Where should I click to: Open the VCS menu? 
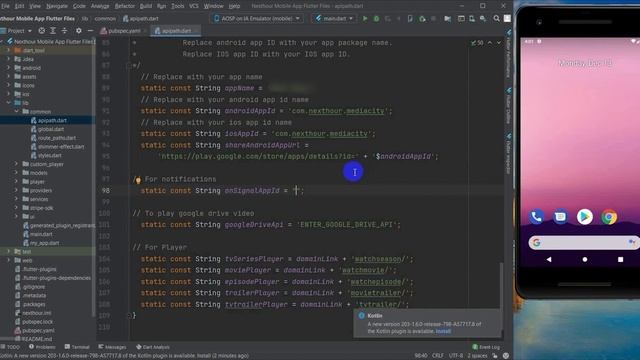pos(194,6)
